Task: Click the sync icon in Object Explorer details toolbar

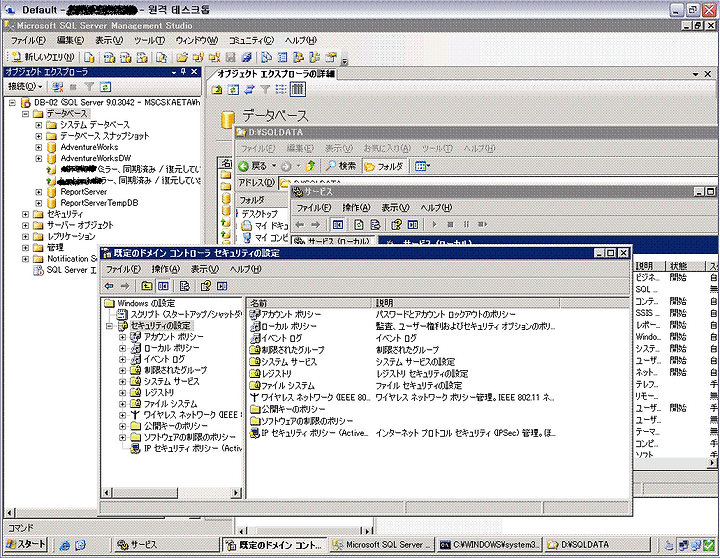Action: point(249,89)
